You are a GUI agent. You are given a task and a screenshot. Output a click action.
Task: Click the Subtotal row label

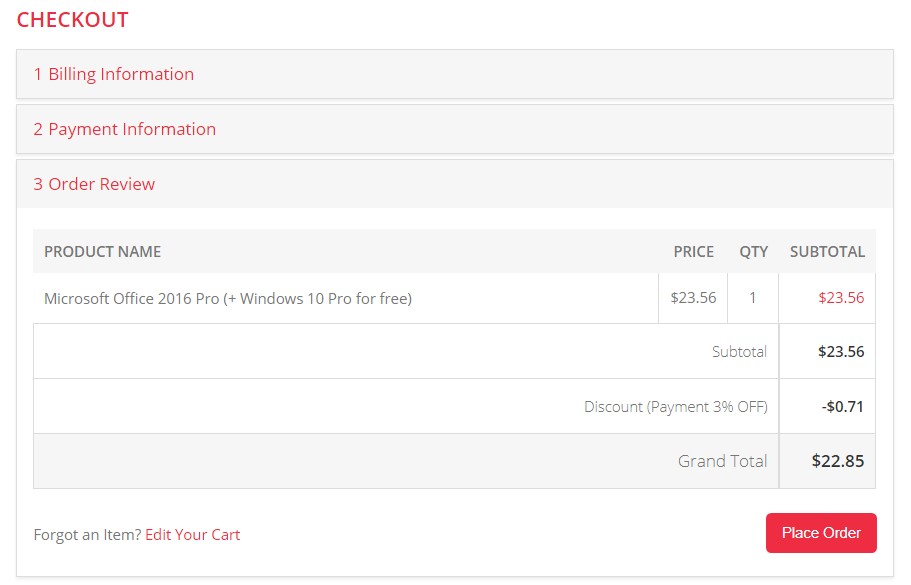[739, 352]
